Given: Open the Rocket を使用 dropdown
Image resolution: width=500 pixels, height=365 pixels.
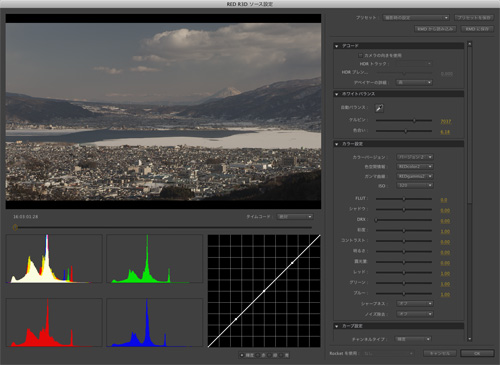Looking at the screenshot, I should (x=389, y=353).
